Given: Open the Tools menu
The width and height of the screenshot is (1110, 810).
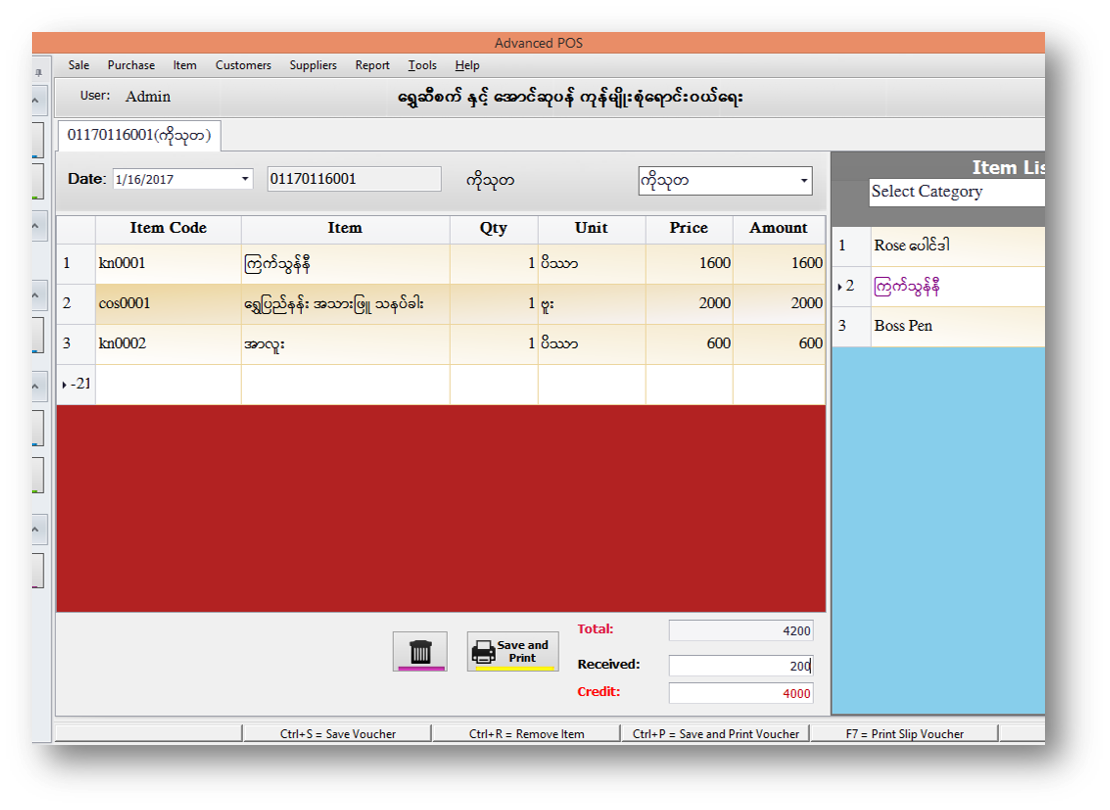Looking at the screenshot, I should 422,65.
